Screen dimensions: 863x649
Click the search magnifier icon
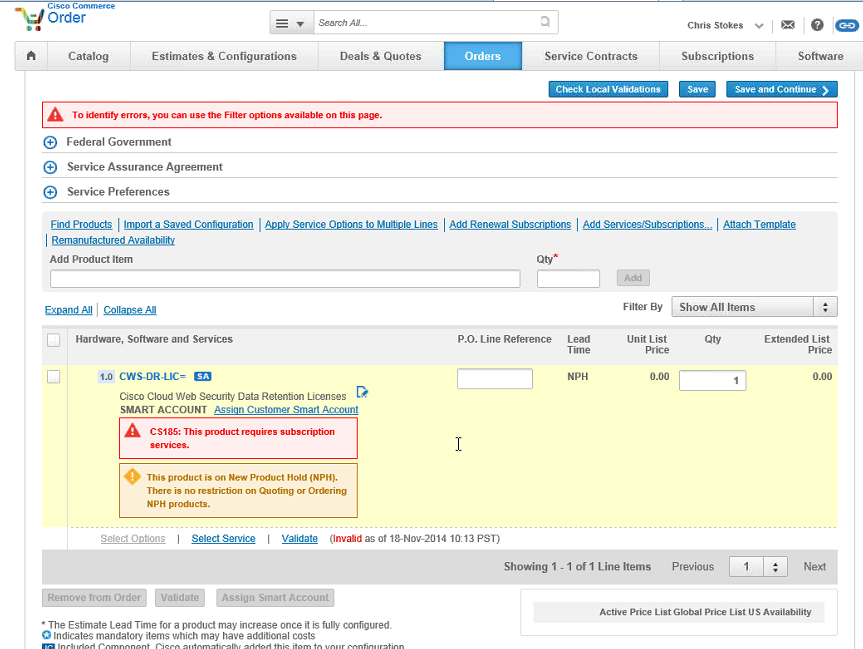[x=545, y=22]
